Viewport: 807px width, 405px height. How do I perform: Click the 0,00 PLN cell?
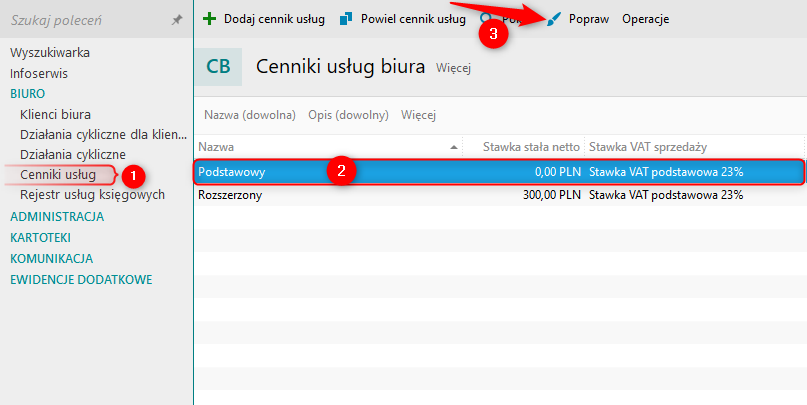point(558,172)
